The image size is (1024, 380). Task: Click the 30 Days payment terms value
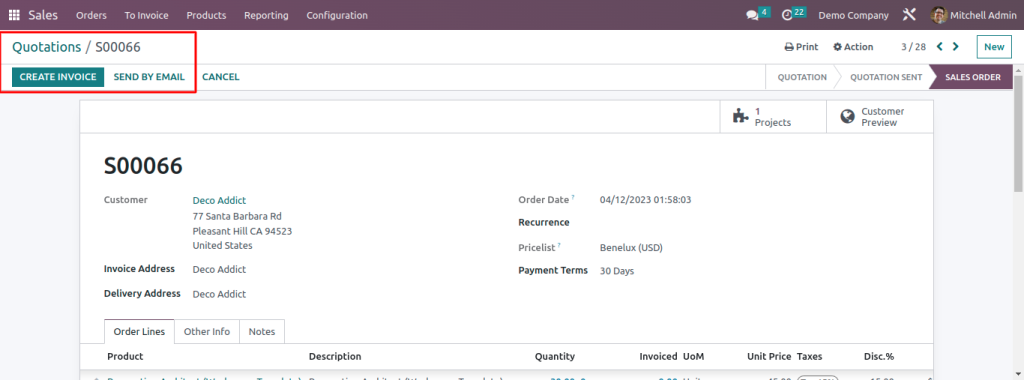(617, 271)
